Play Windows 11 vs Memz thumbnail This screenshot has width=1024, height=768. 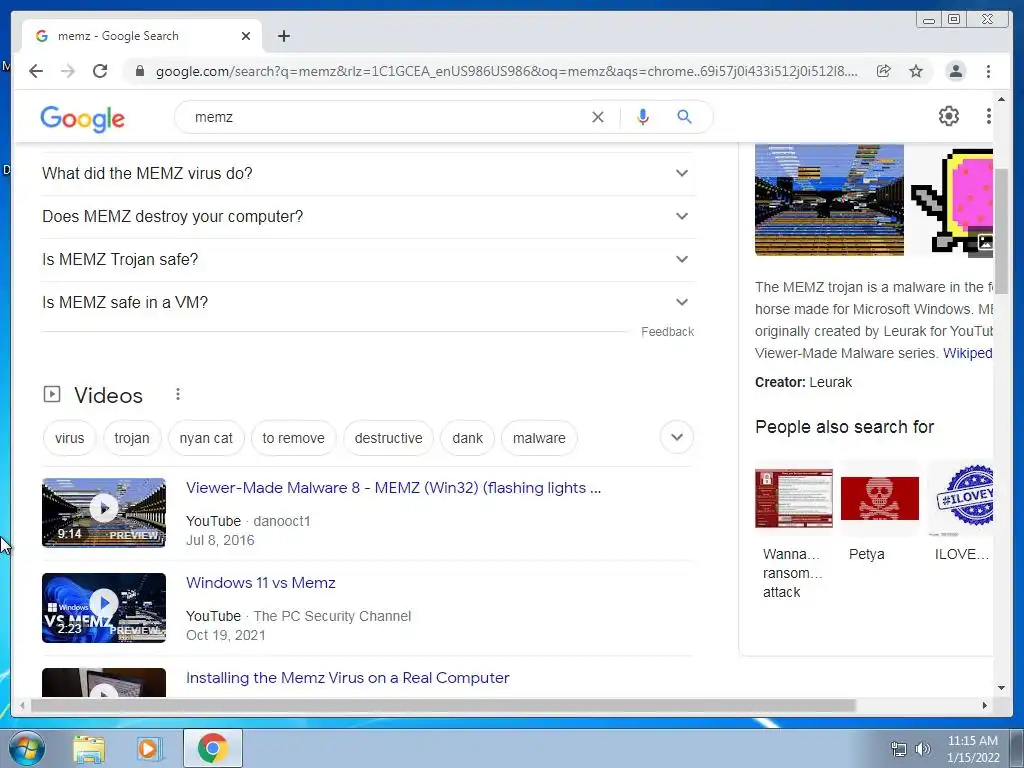[104, 608]
